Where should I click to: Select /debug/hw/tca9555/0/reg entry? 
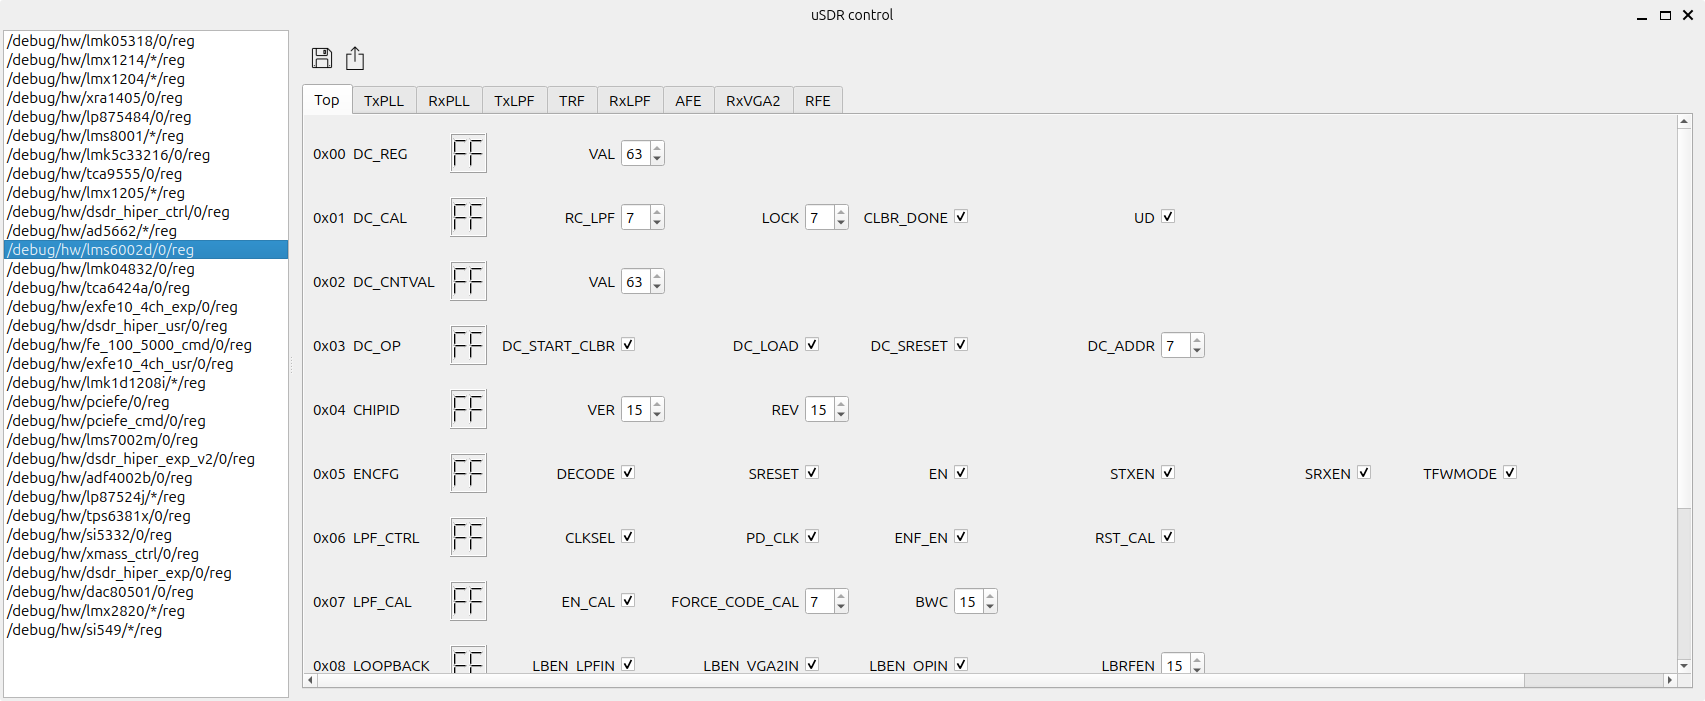(146, 174)
